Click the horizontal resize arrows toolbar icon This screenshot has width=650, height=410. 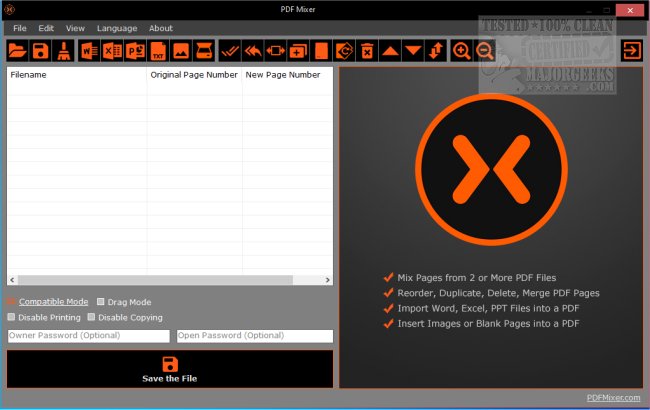[276, 51]
